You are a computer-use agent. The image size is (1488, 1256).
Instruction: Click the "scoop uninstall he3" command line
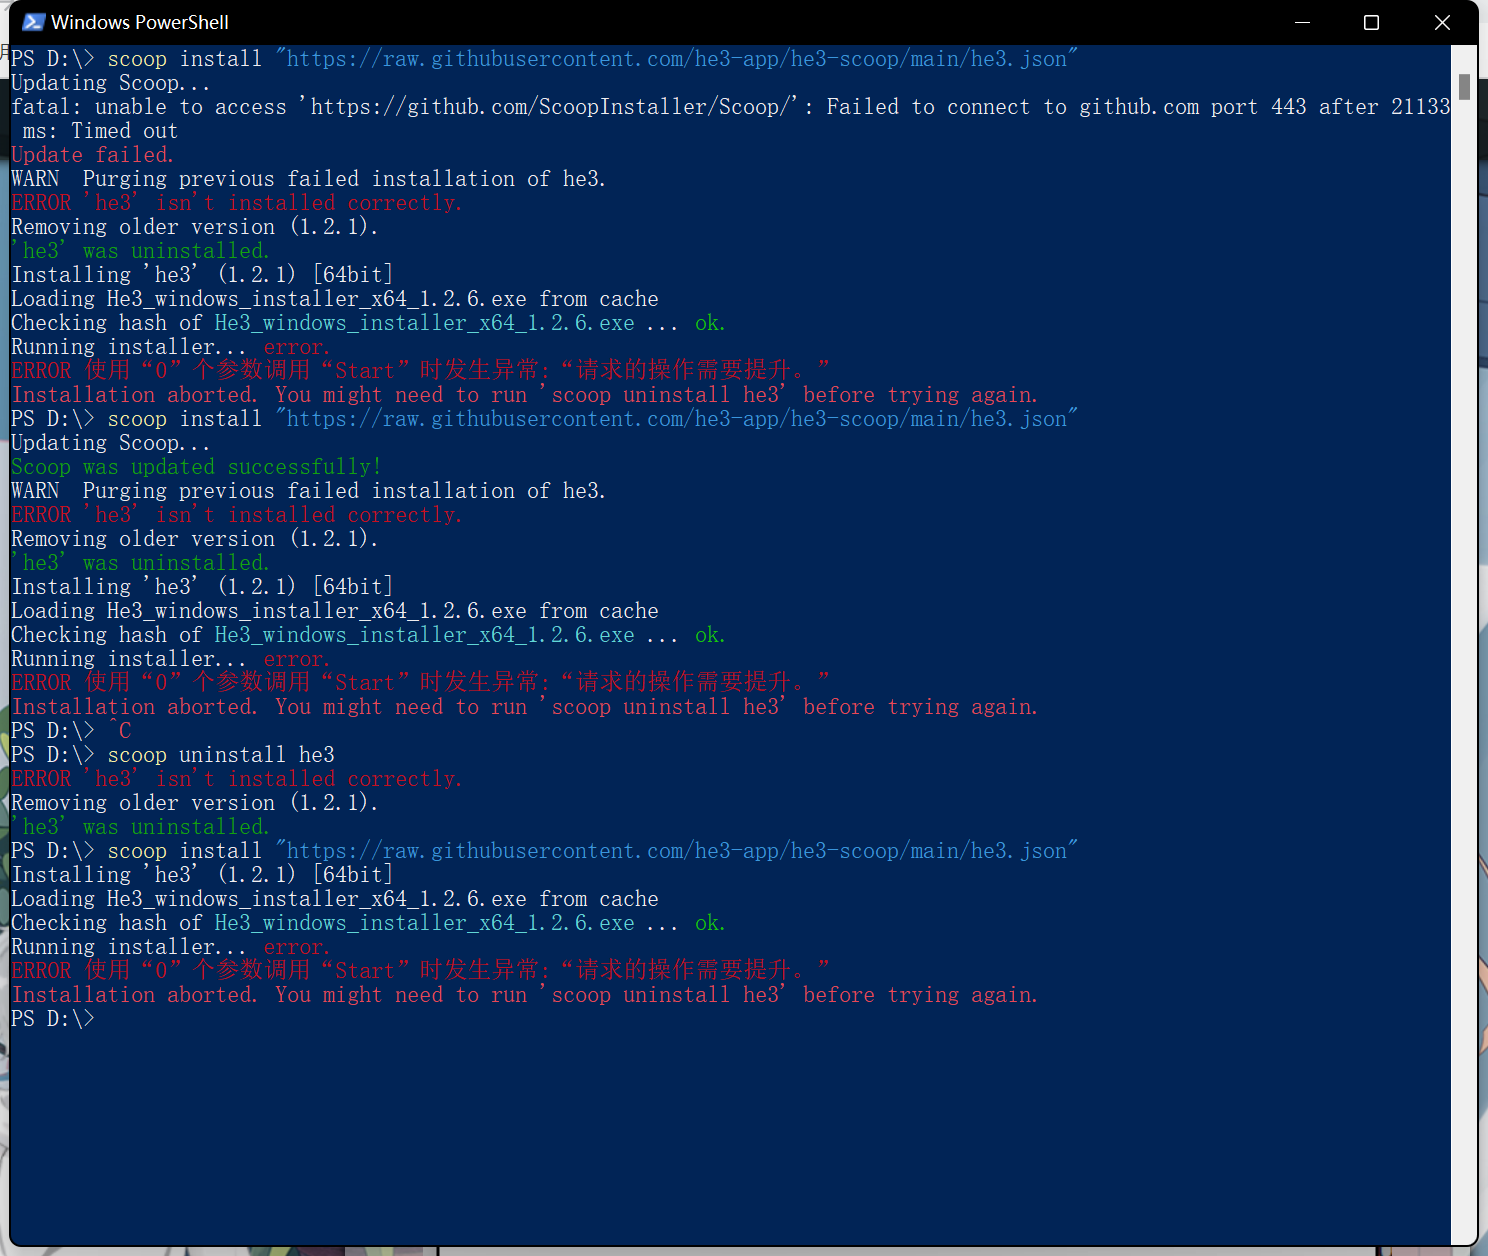point(220,755)
